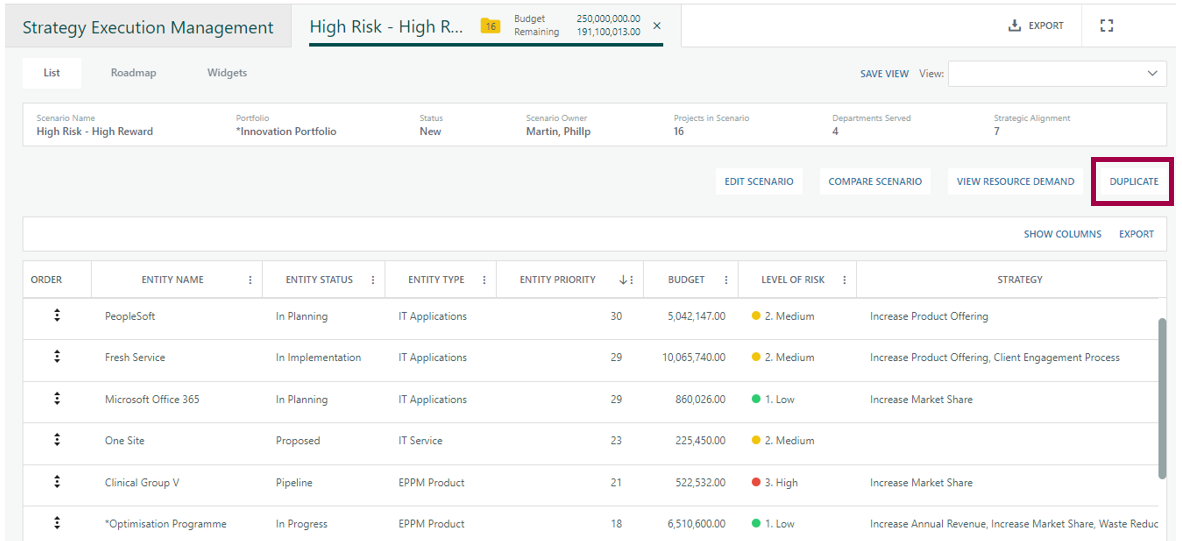Click the 'Proposed' status cell
This screenshot has height=541, width=1182.
point(298,441)
